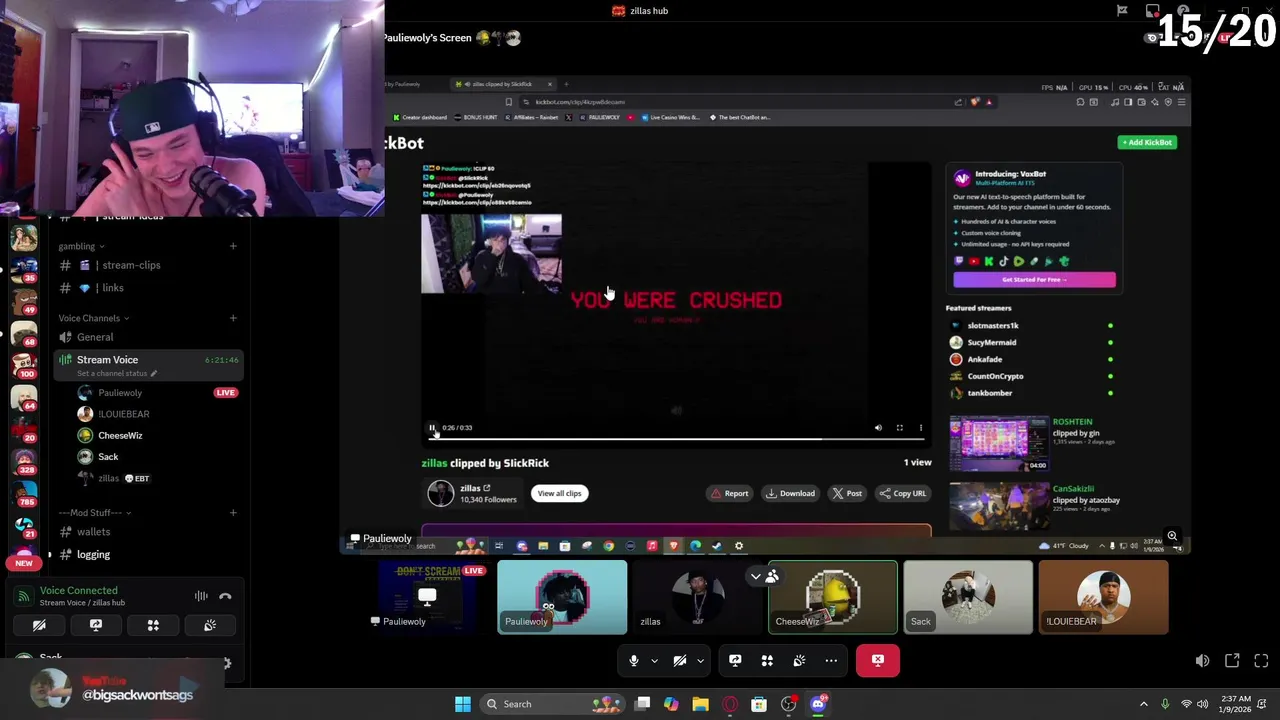The width and height of the screenshot is (1280, 720).
Task: Select the zillas participant tile
Action: click(x=697, y=597)
